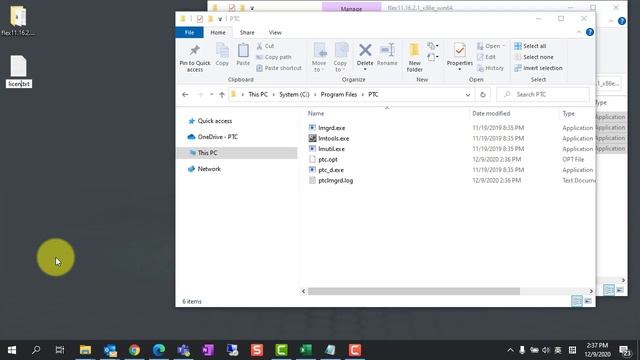640x360 pixels.
Task: Sort by the Date modified column
Action: click(x=491, y=113)
